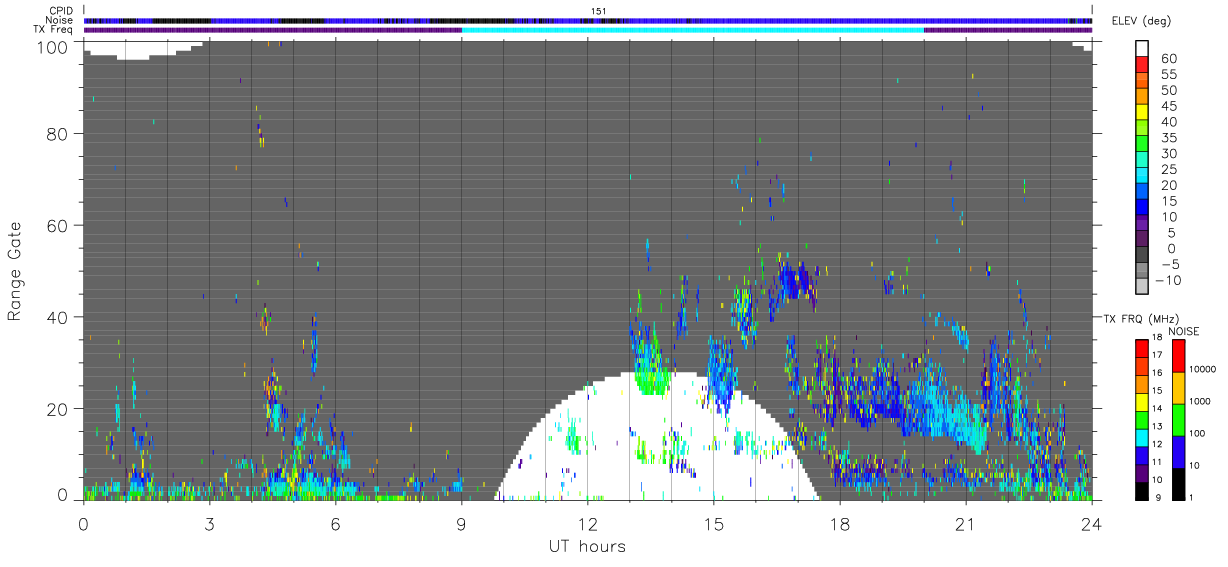Click ELEV colorbar value '60'
This screenshot has height=567, width=1228.
(x=1167, y=58)
